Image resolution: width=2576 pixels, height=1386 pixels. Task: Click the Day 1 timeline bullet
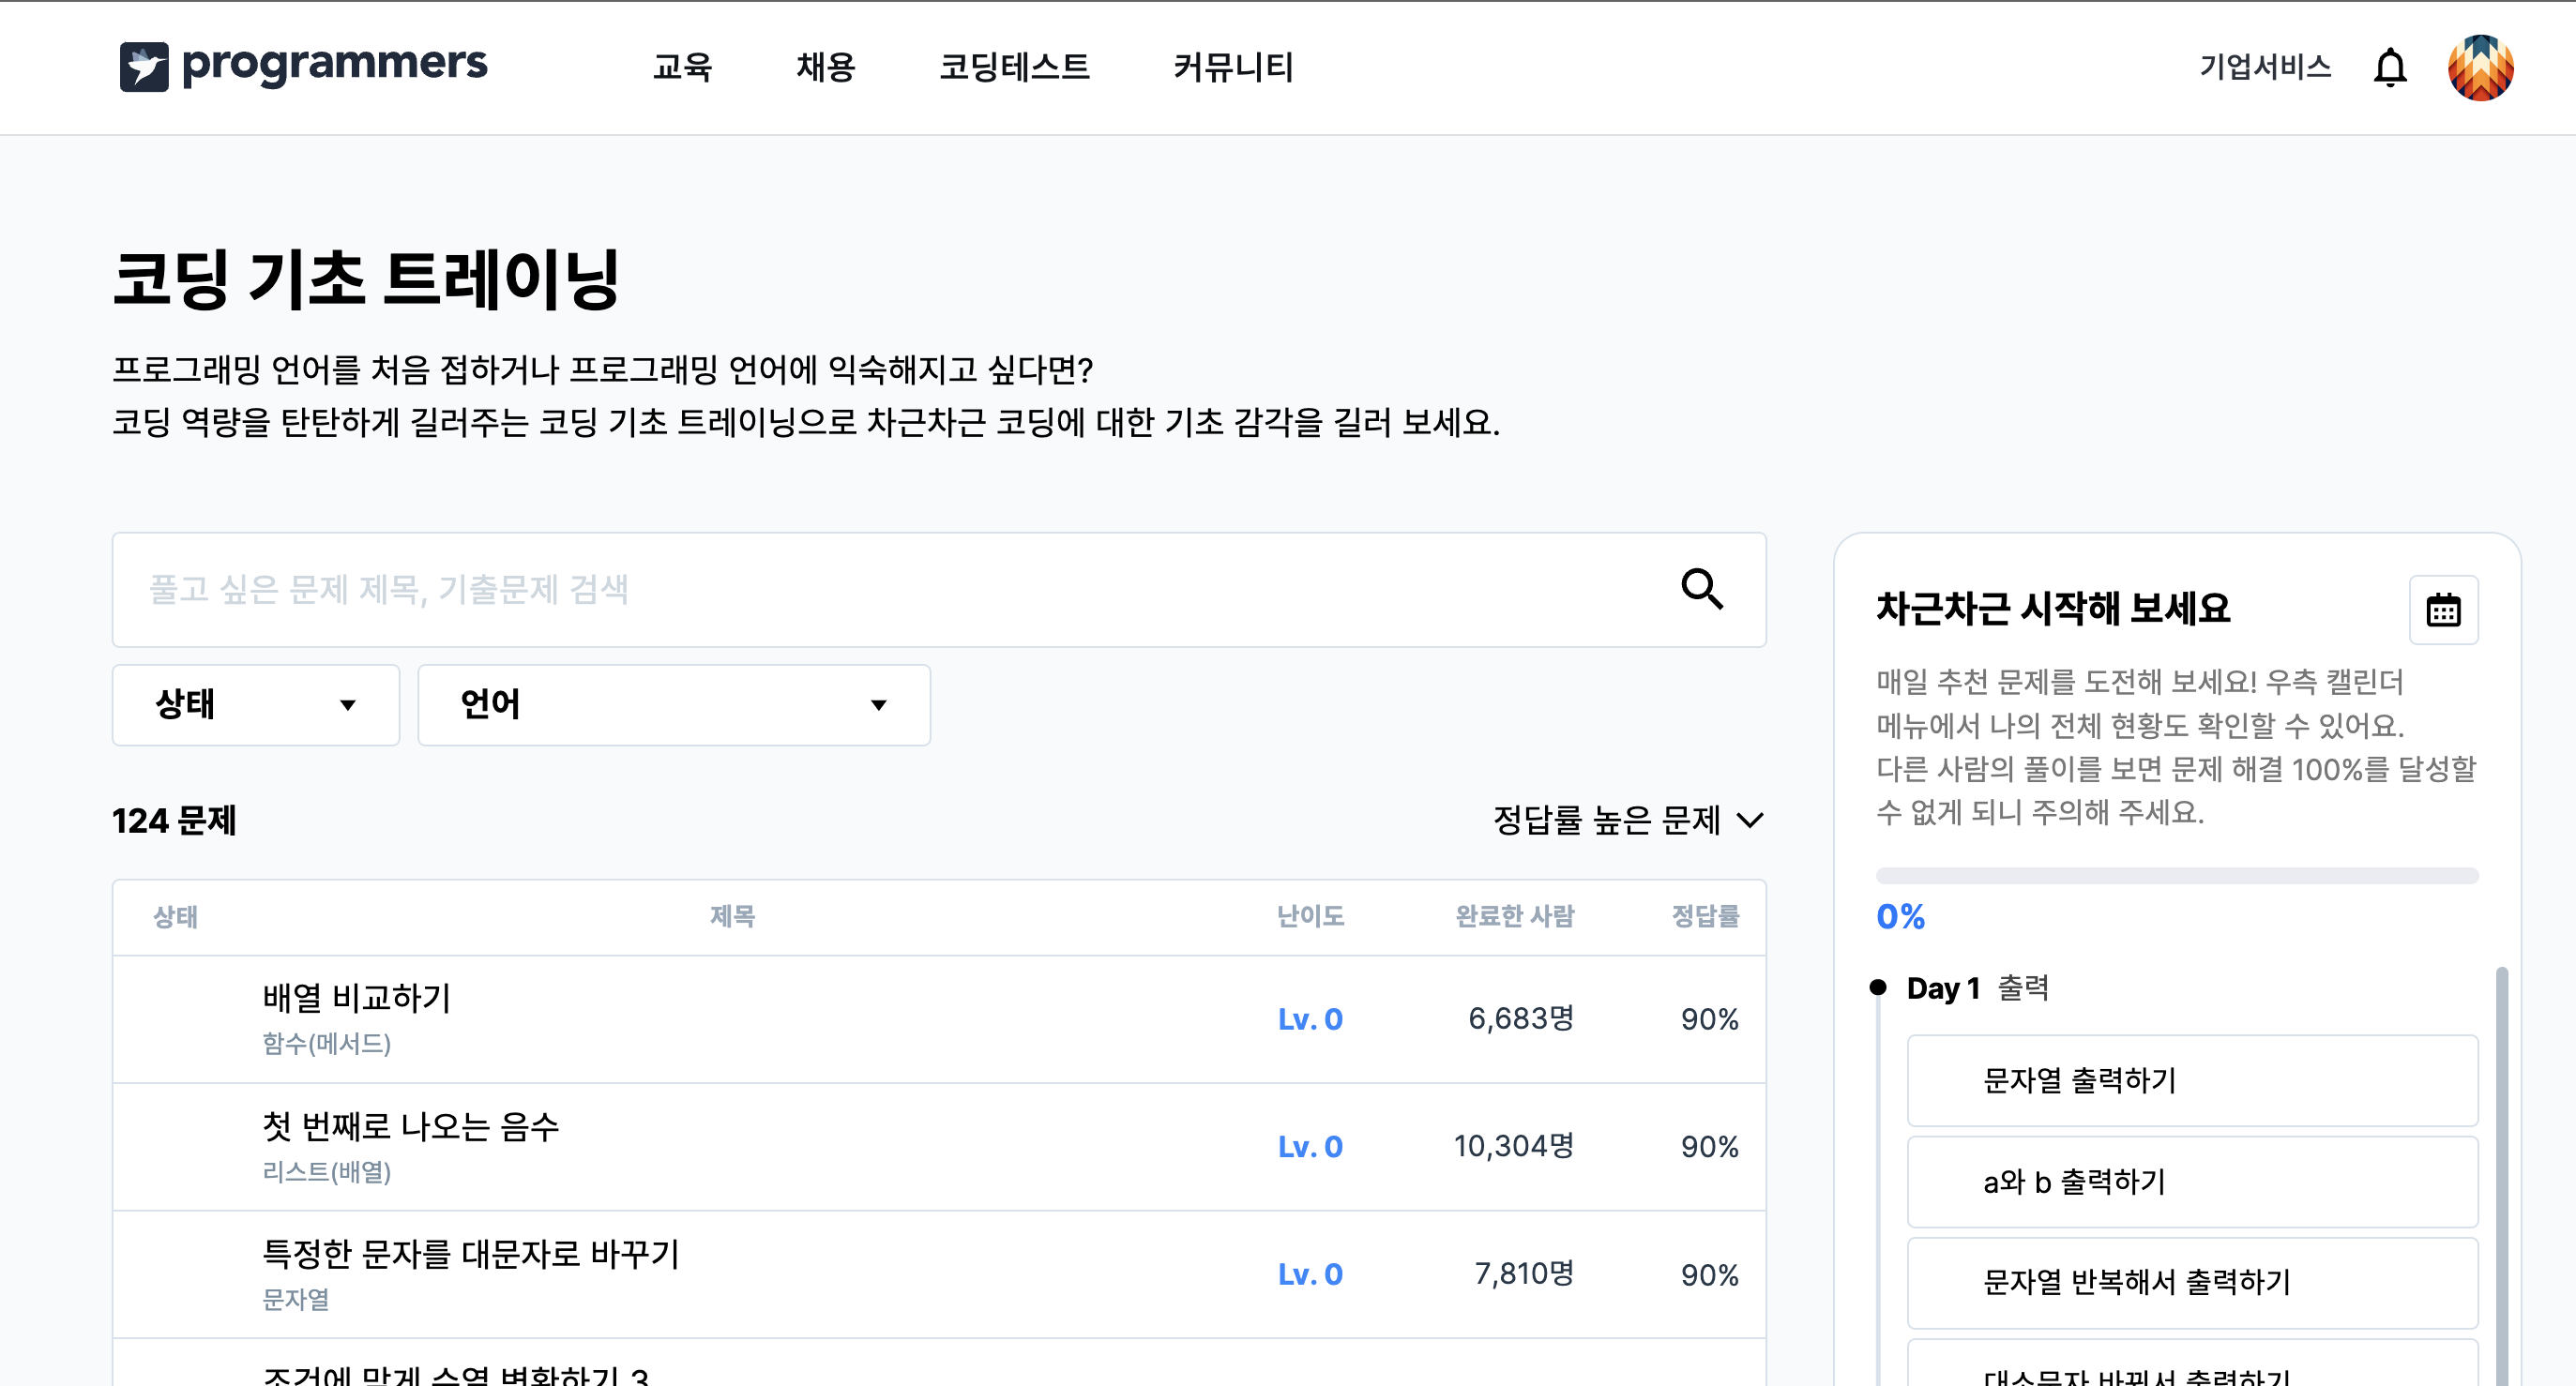[1877, 987]
